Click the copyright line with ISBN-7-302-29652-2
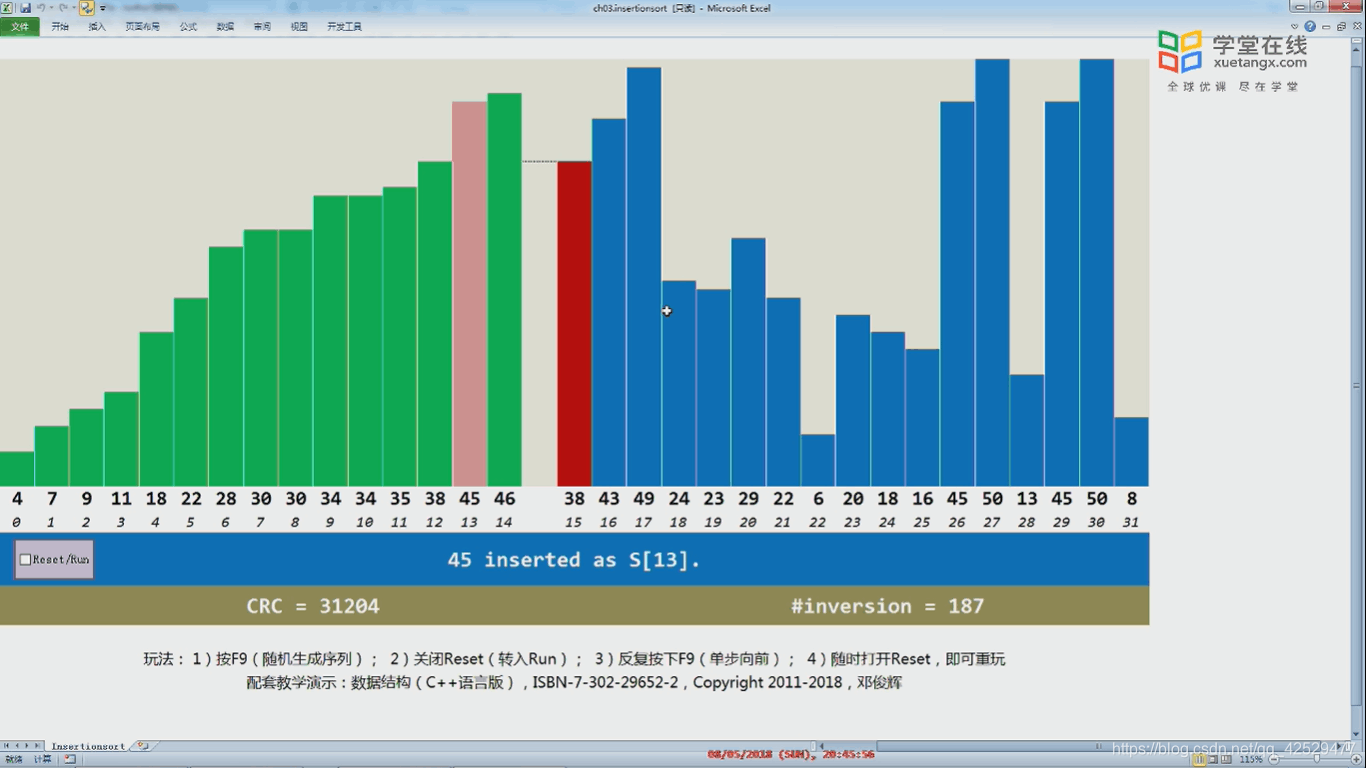This screenshot has height=768, width=1366. click(574, 683)
